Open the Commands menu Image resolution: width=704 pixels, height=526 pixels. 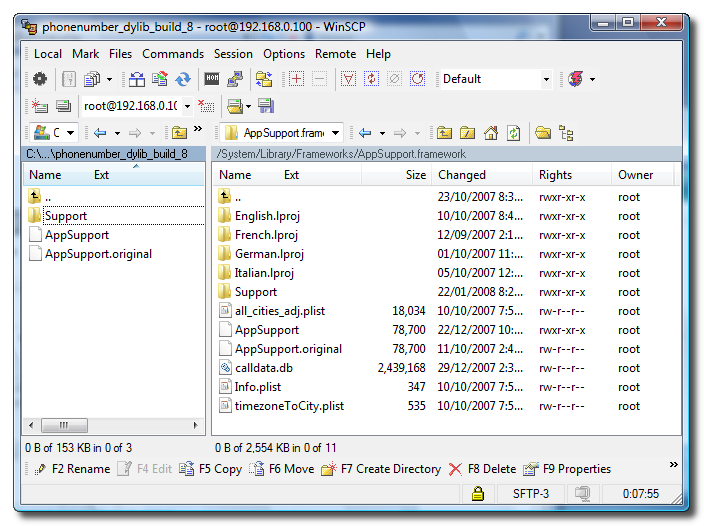tap(173, 54)
